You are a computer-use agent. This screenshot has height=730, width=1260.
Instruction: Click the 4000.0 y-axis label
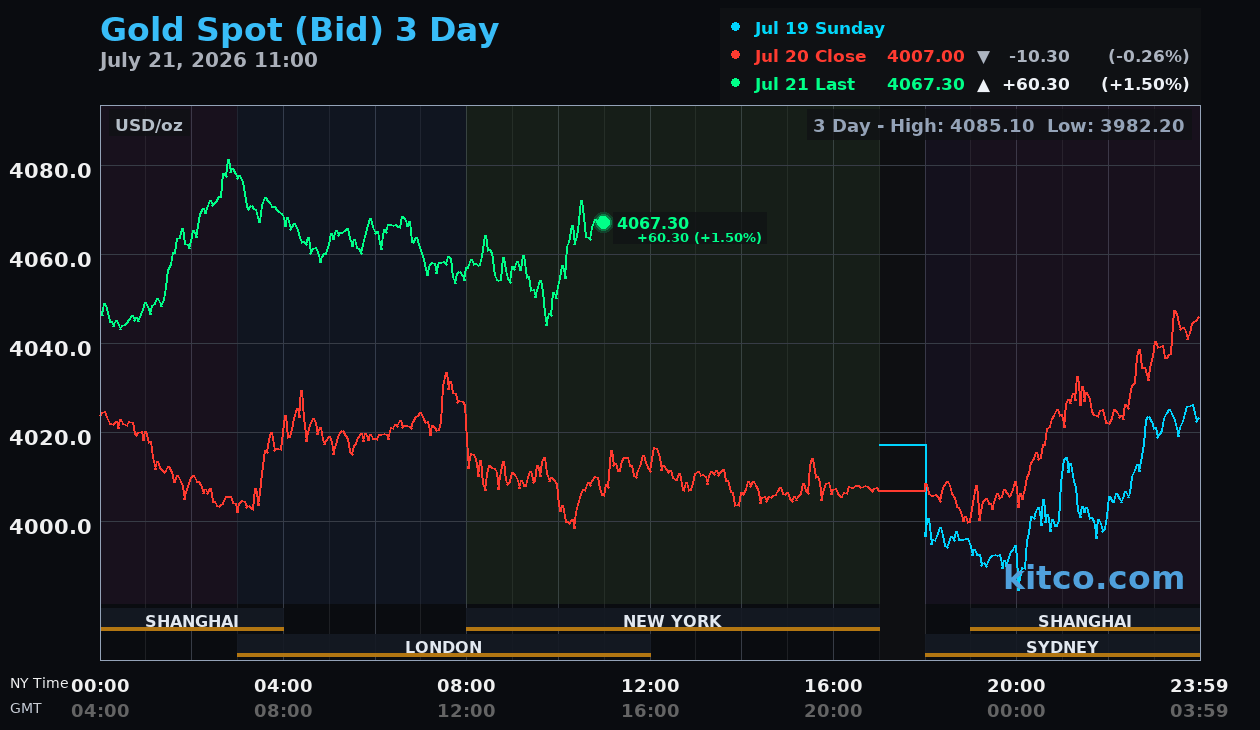50,526
